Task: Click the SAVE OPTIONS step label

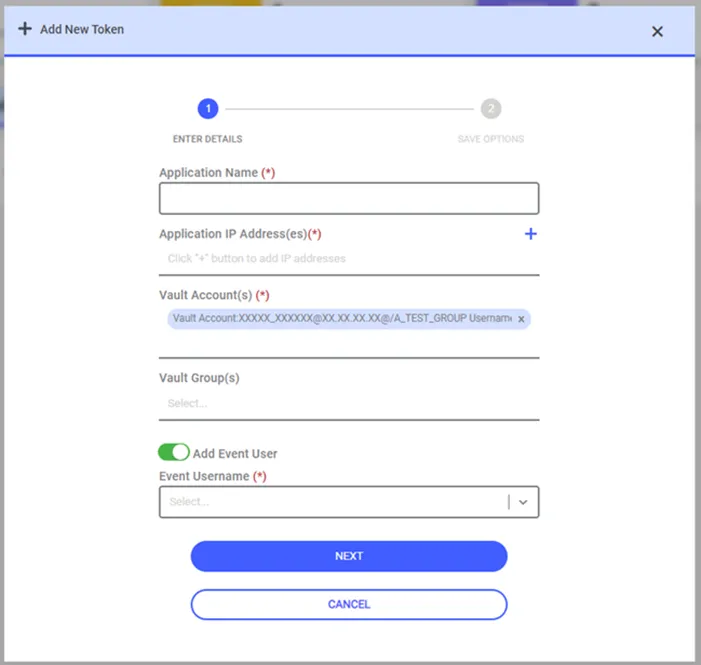Action: [x=491, y=139]
